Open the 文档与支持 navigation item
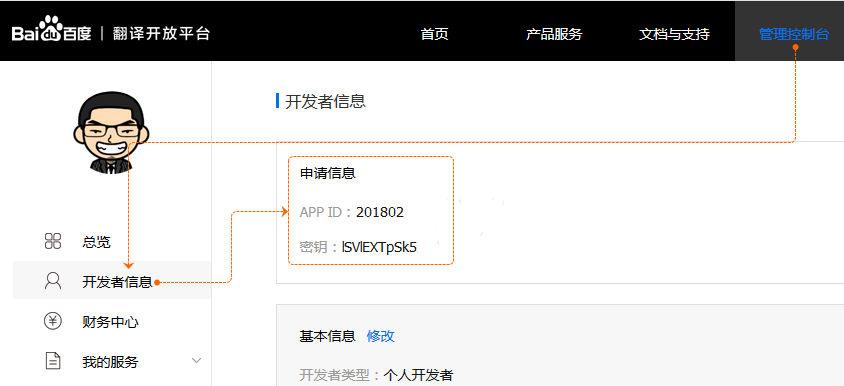Screen dimensions: 844x386 674,34
